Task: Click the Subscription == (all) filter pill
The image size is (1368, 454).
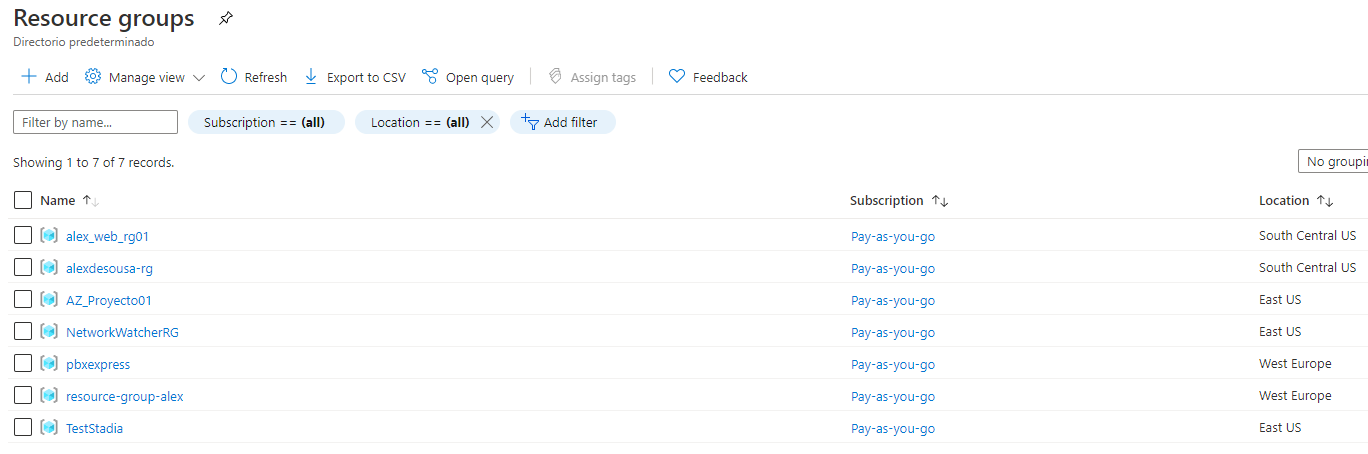Action: (266, 122)
